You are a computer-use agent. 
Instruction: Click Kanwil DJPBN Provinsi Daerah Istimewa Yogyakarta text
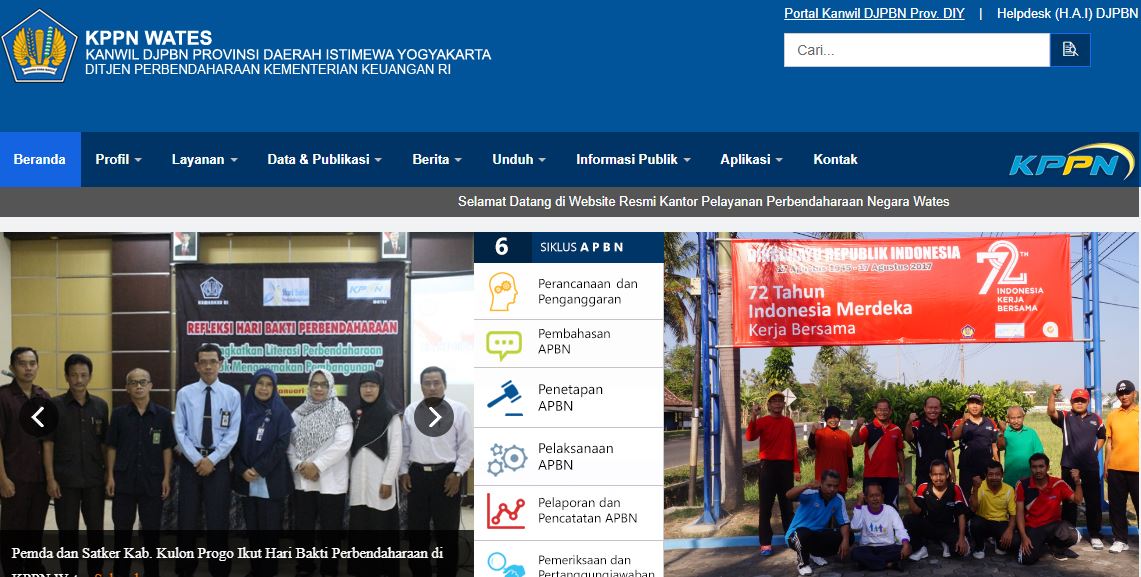point(287,55)
